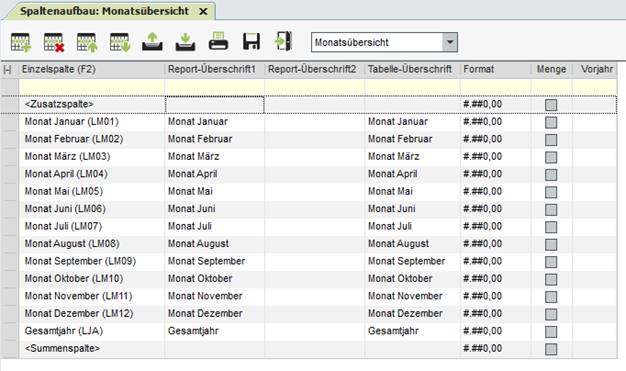Image resolution: width=626 pixels, height=371 pixels.
Task: Click Tabelle-Überschrift cell reading Gesamtjahr
Action: click(x=412, y=331)
